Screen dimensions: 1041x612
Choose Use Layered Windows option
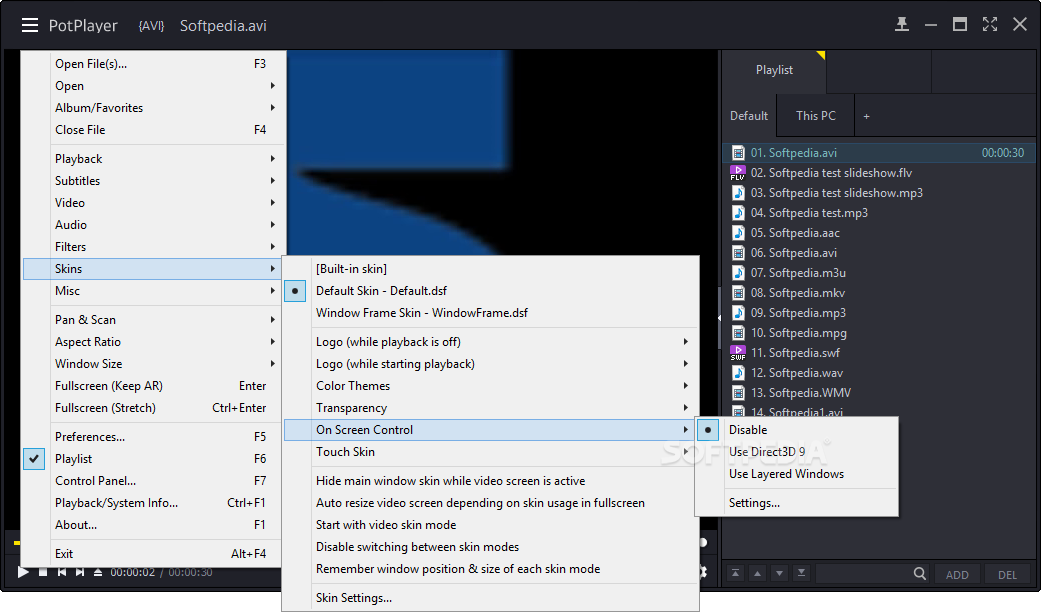click(x=797, y=474)
